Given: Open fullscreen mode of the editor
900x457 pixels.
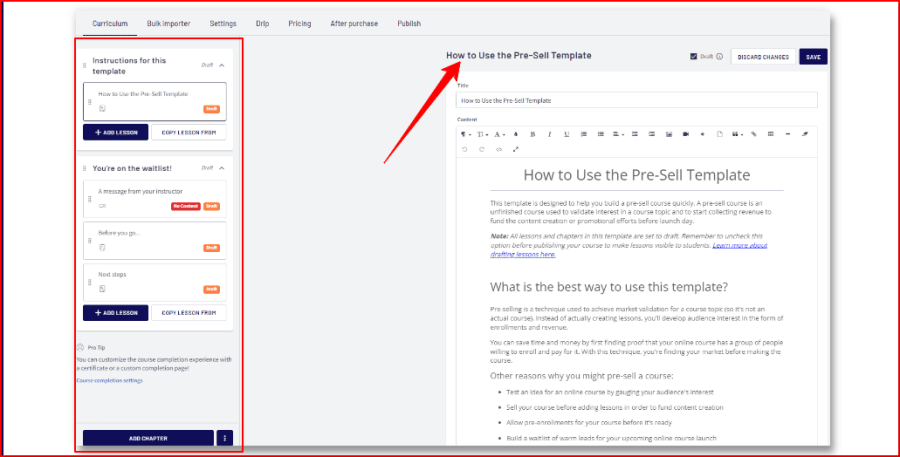Looking at the screenshot, I should pyautogui.click(x=515, y=149).
